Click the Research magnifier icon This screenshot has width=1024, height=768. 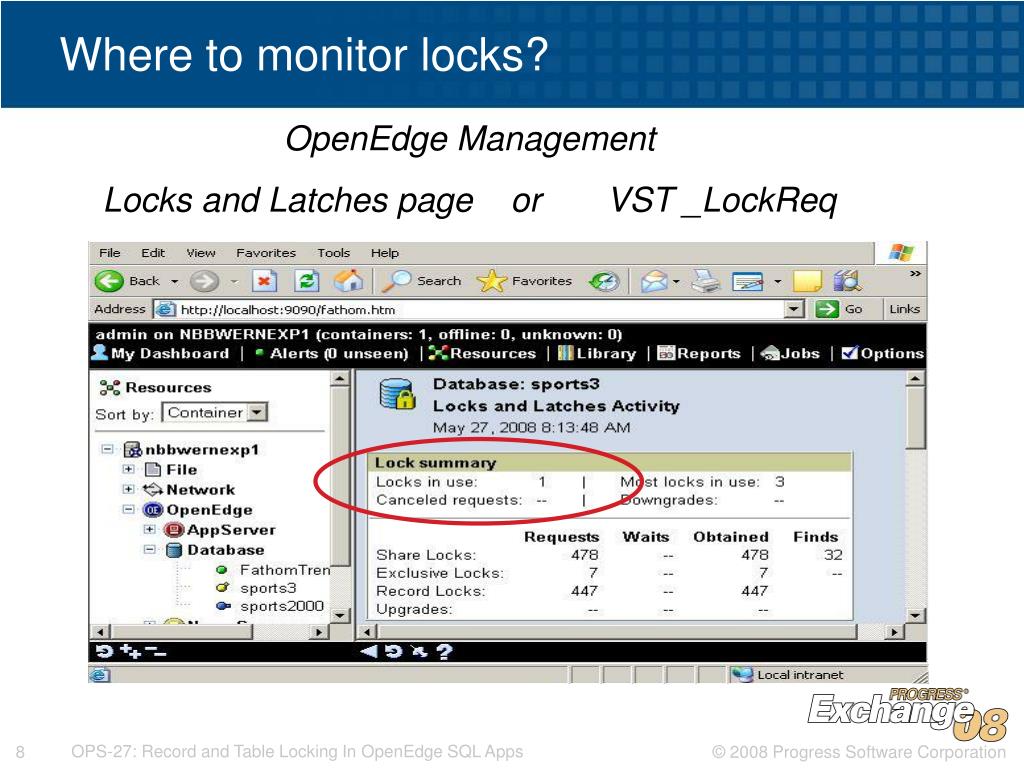[847, 281]
